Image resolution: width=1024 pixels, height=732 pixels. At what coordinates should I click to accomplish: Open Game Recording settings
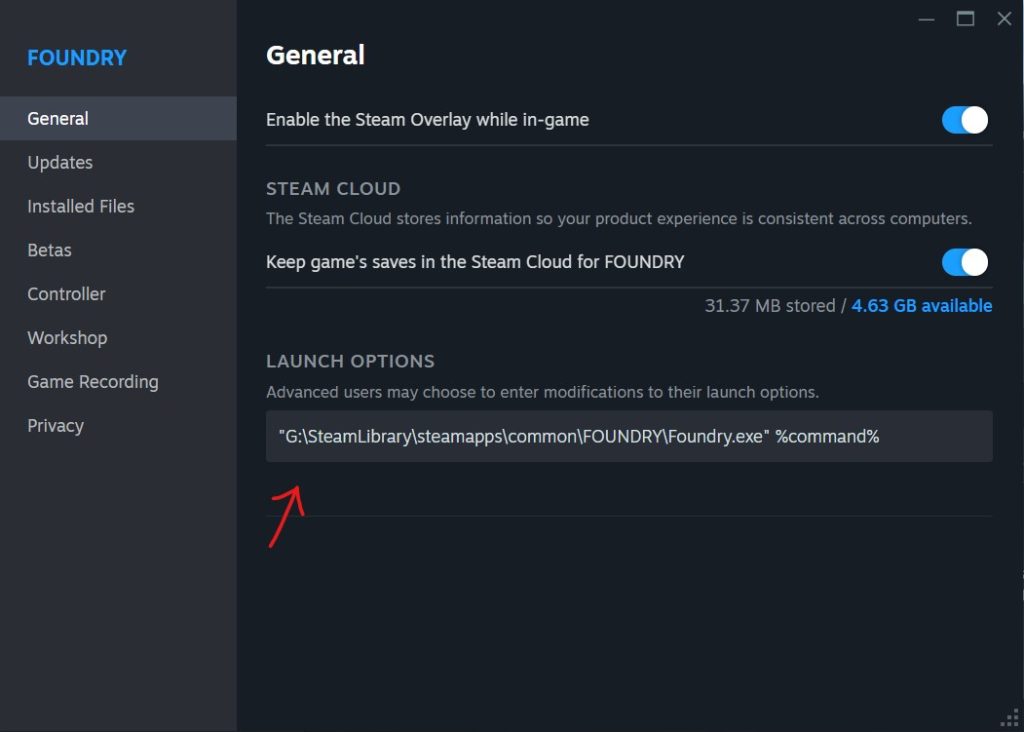point(92,382)
